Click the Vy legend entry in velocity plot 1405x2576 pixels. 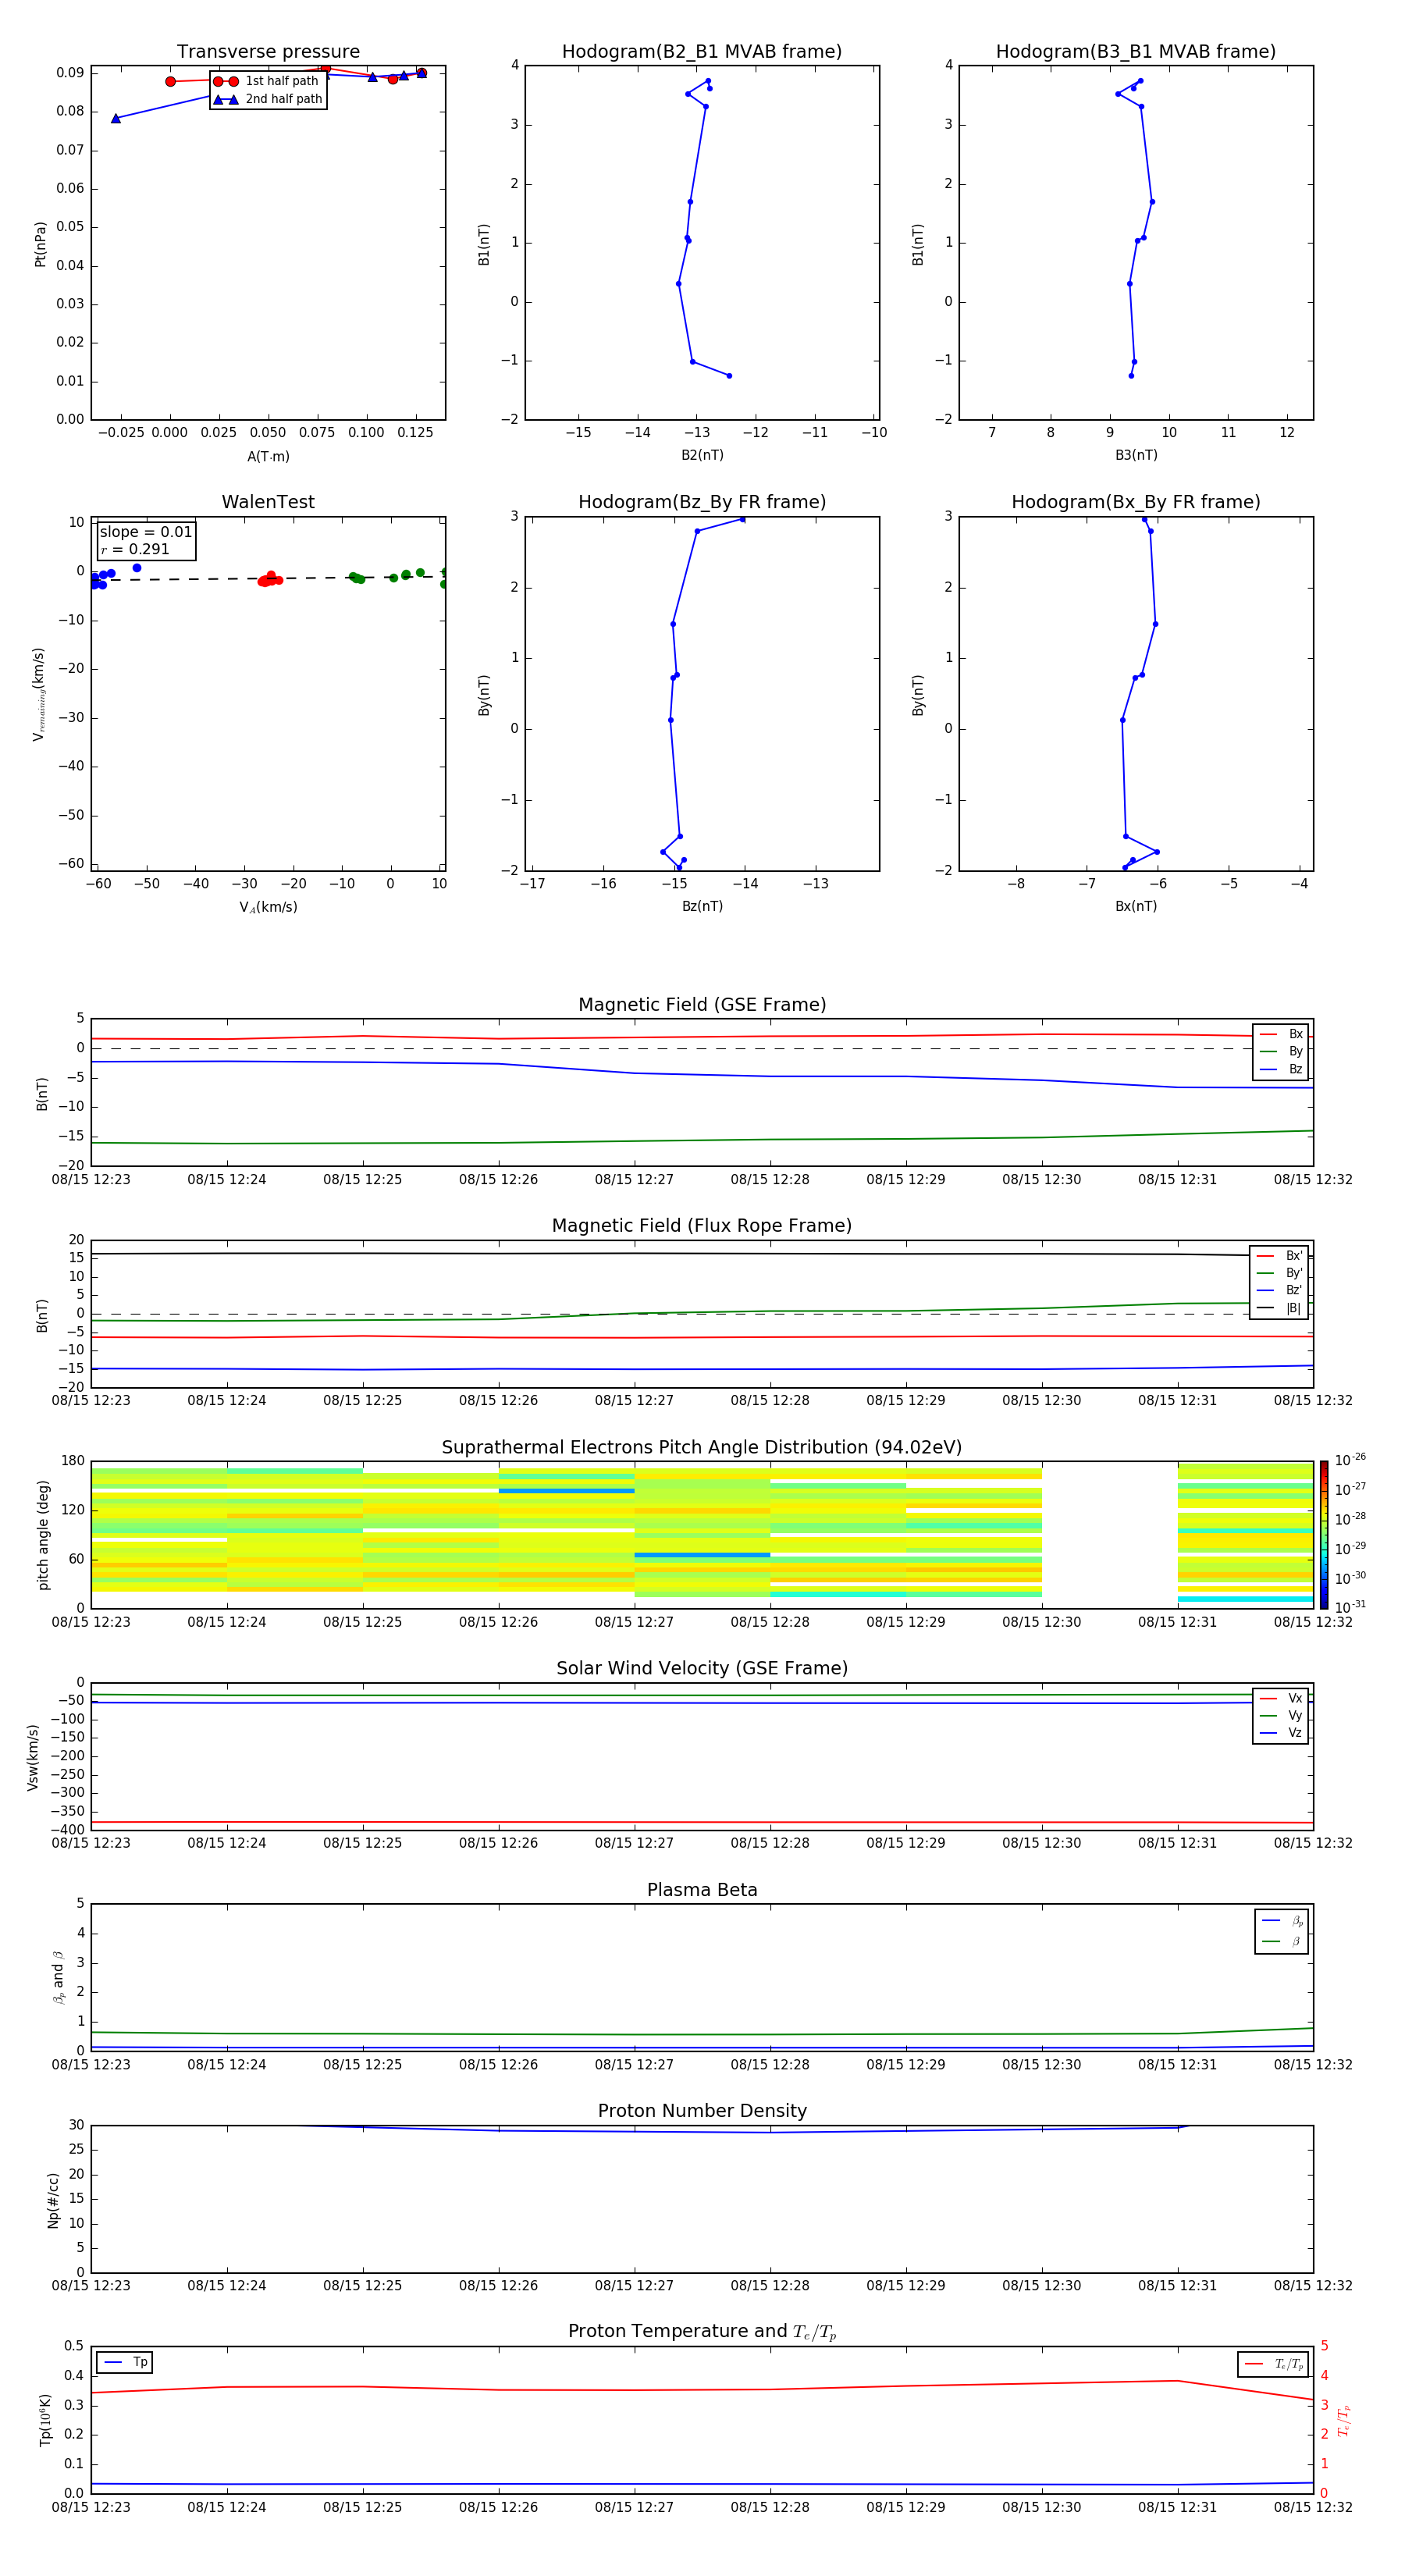pos(1281,1715)
